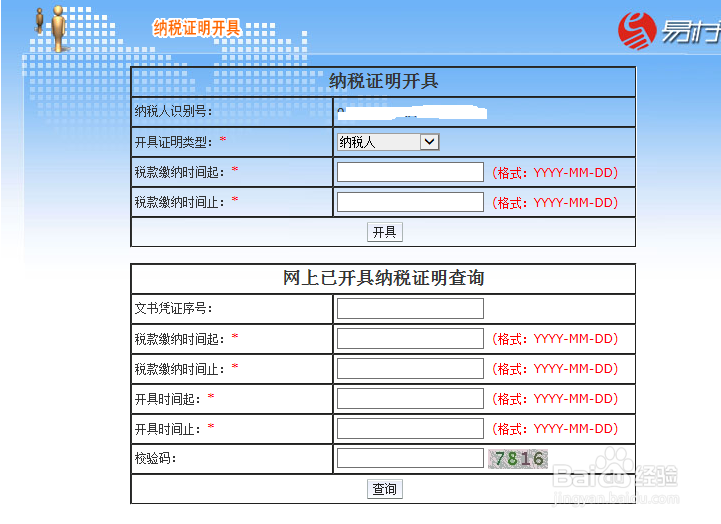721x524 pixels.
Task: Click the 税款缴纳时间止 field in the query form
Action: tap(410, 368)
